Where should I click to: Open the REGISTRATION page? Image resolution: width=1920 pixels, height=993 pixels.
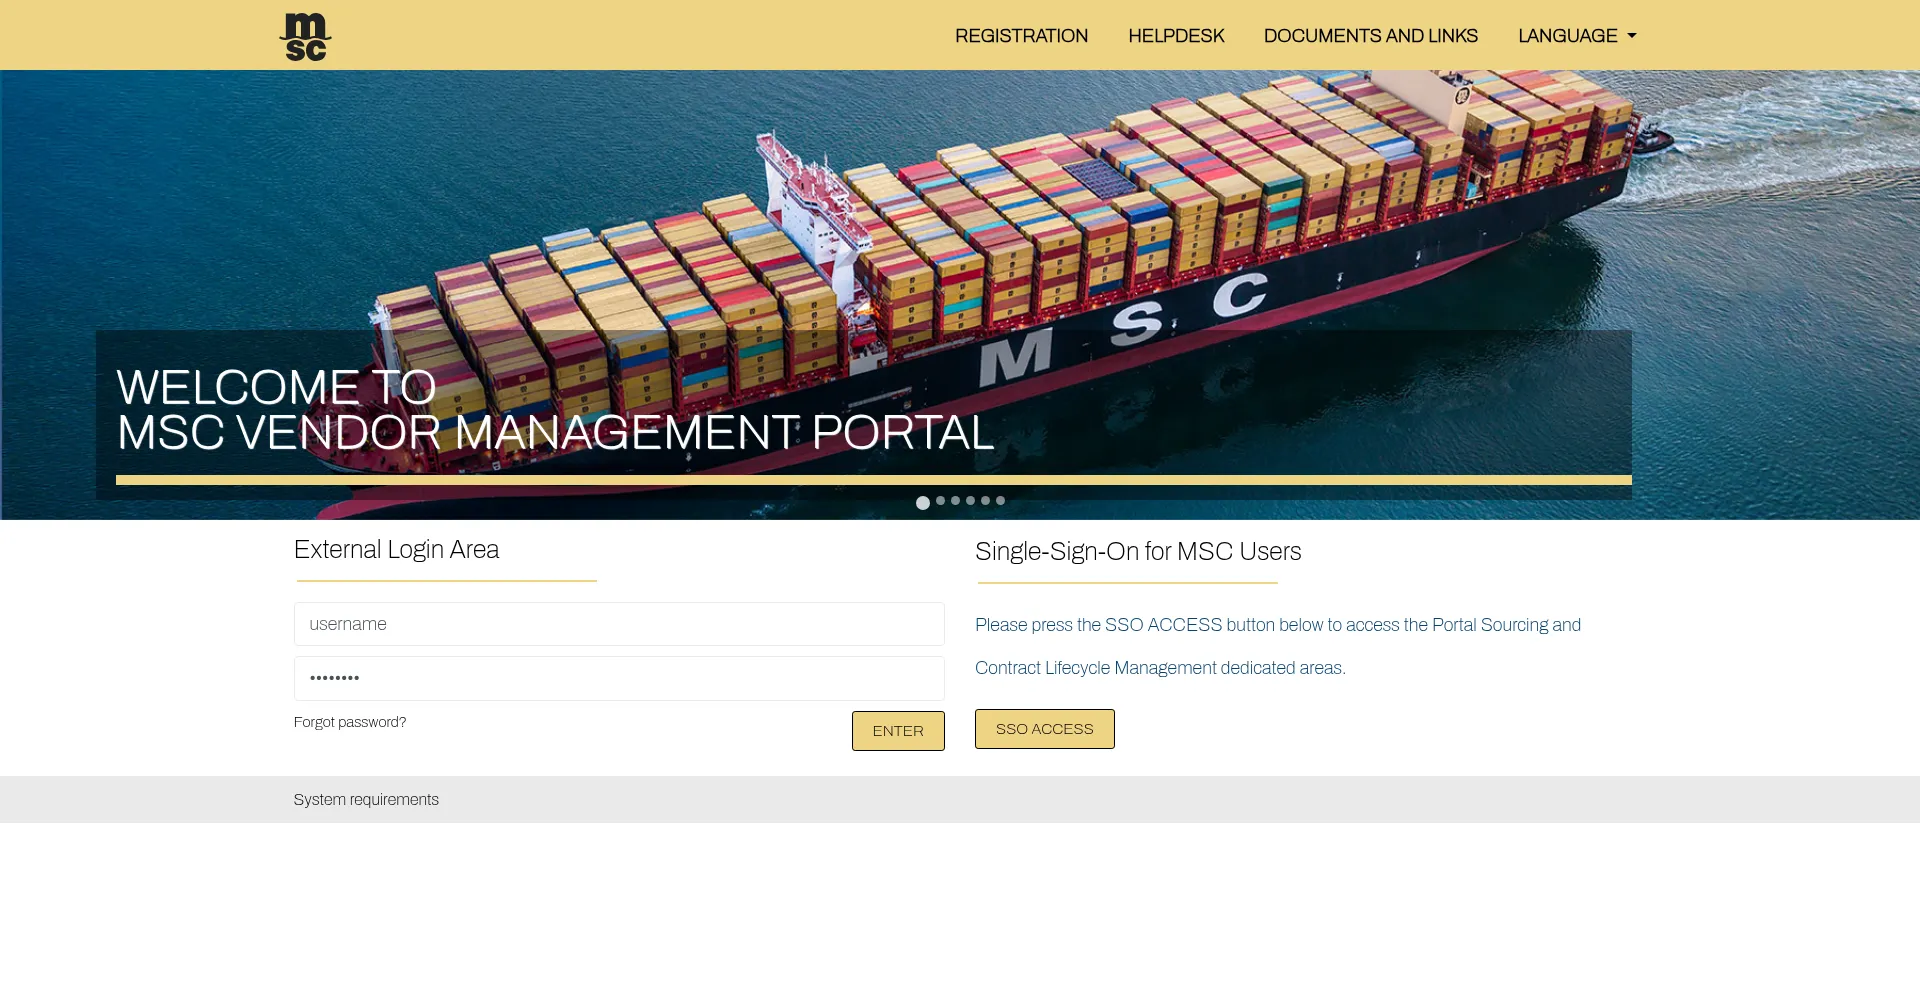1021,36
